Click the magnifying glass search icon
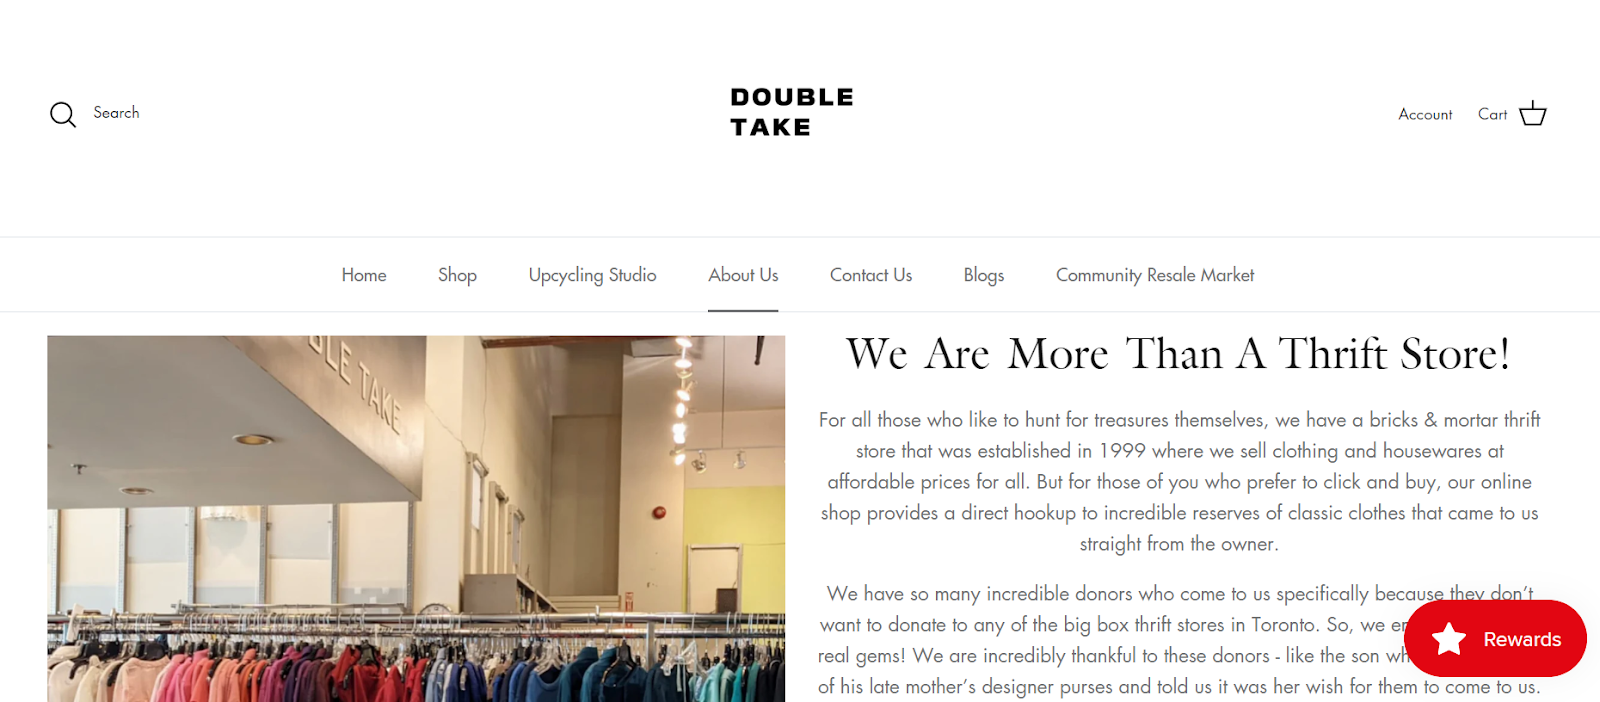This screenshot has height=702, width=1600. (x=63, y=114)
